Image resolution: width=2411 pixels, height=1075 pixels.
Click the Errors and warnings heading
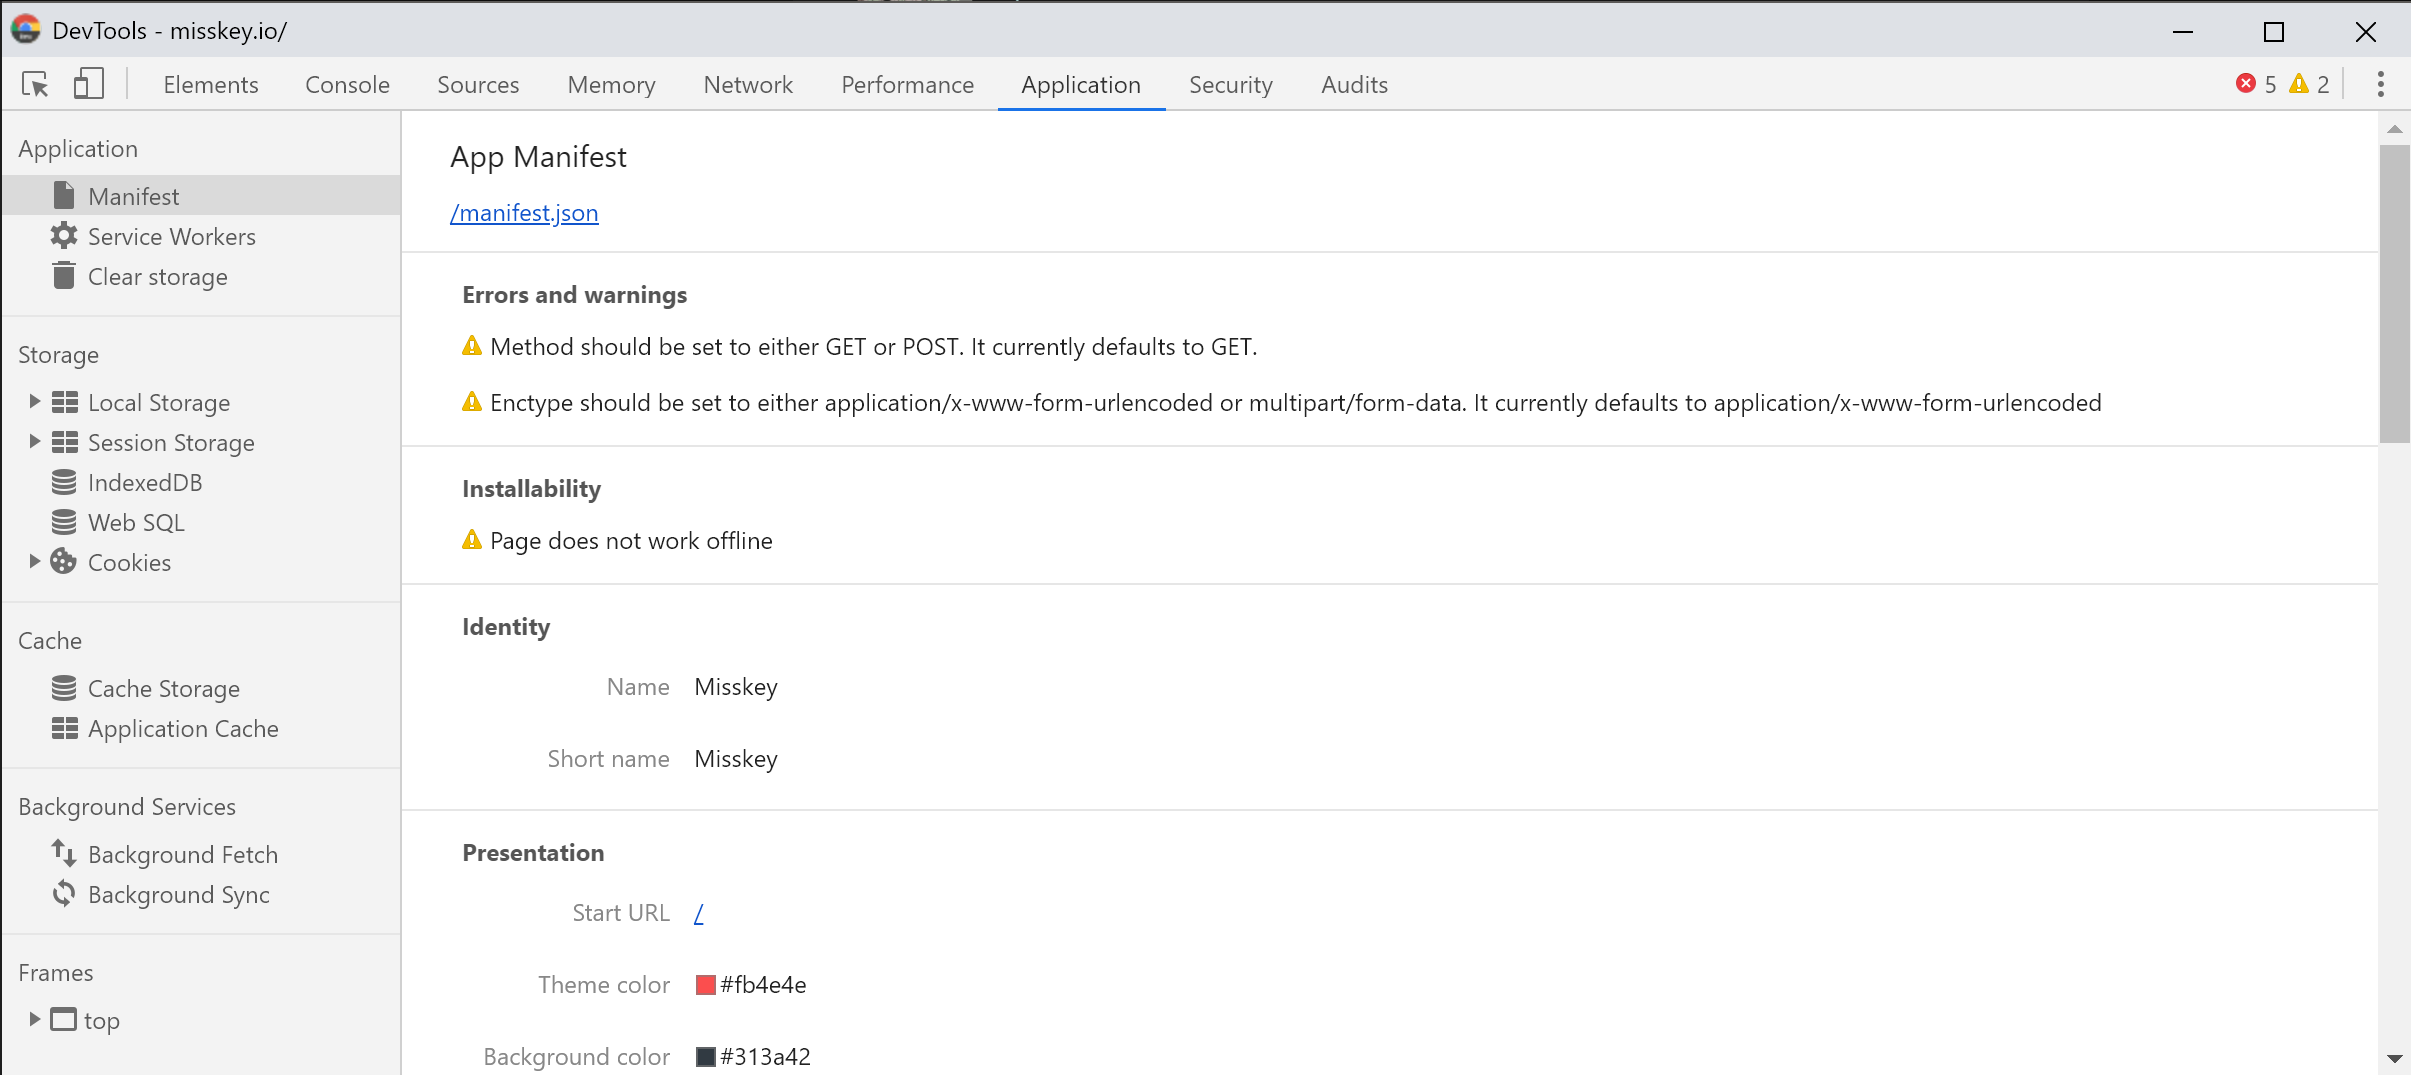(574, 295)
